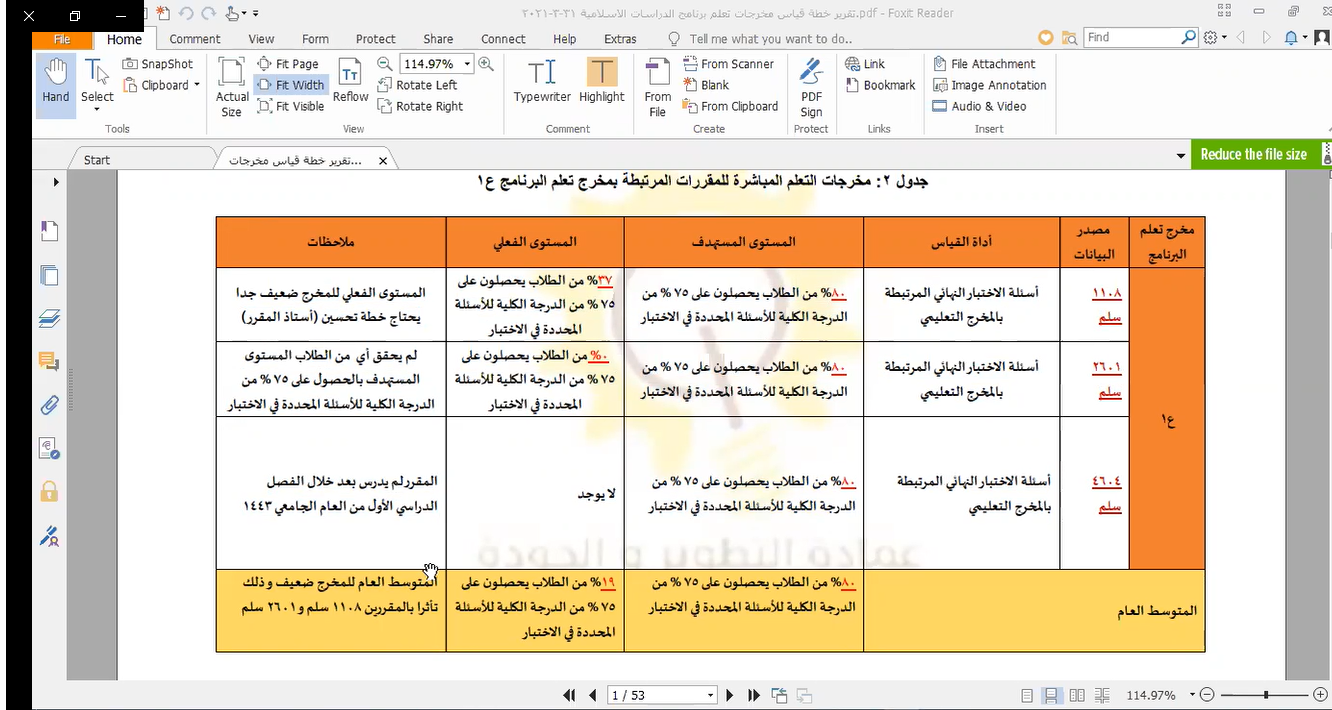Enable the Reflow view
Viewport: 1332px width, 710px height.
click(350, 81)
